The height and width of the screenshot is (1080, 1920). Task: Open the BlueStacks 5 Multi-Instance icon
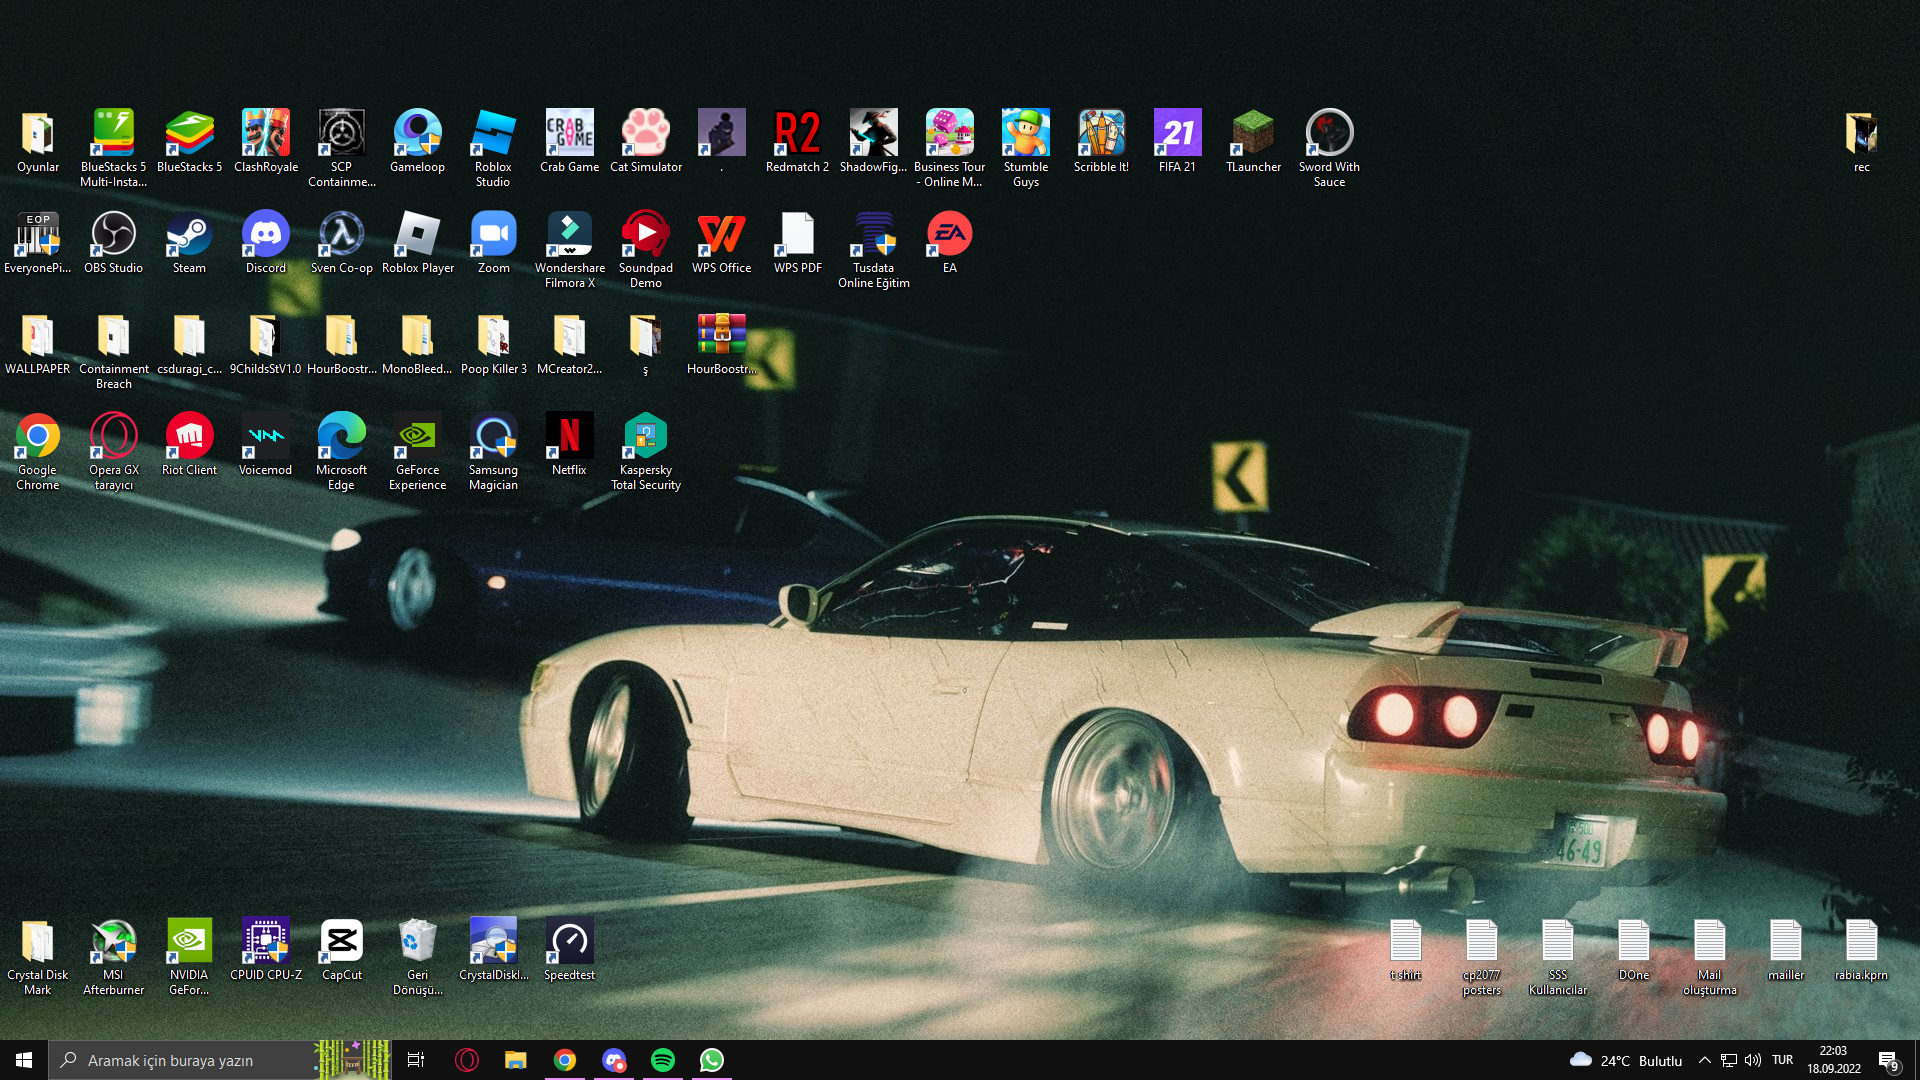coord(113,147)
